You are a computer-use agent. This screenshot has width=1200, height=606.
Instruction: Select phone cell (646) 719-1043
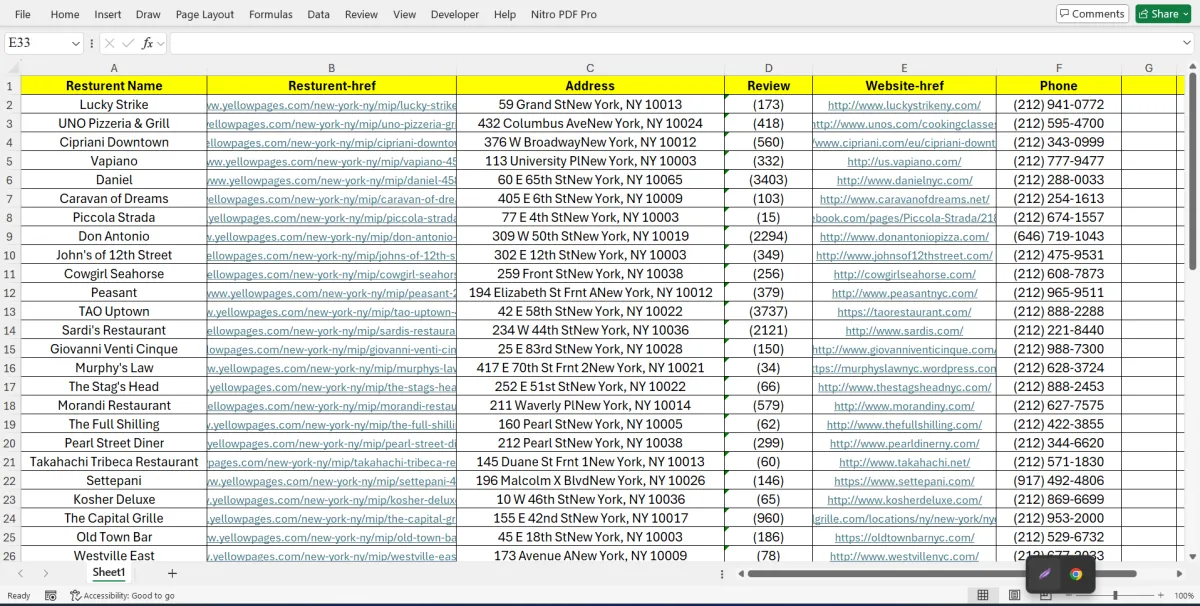click(x=1058, y=236)
